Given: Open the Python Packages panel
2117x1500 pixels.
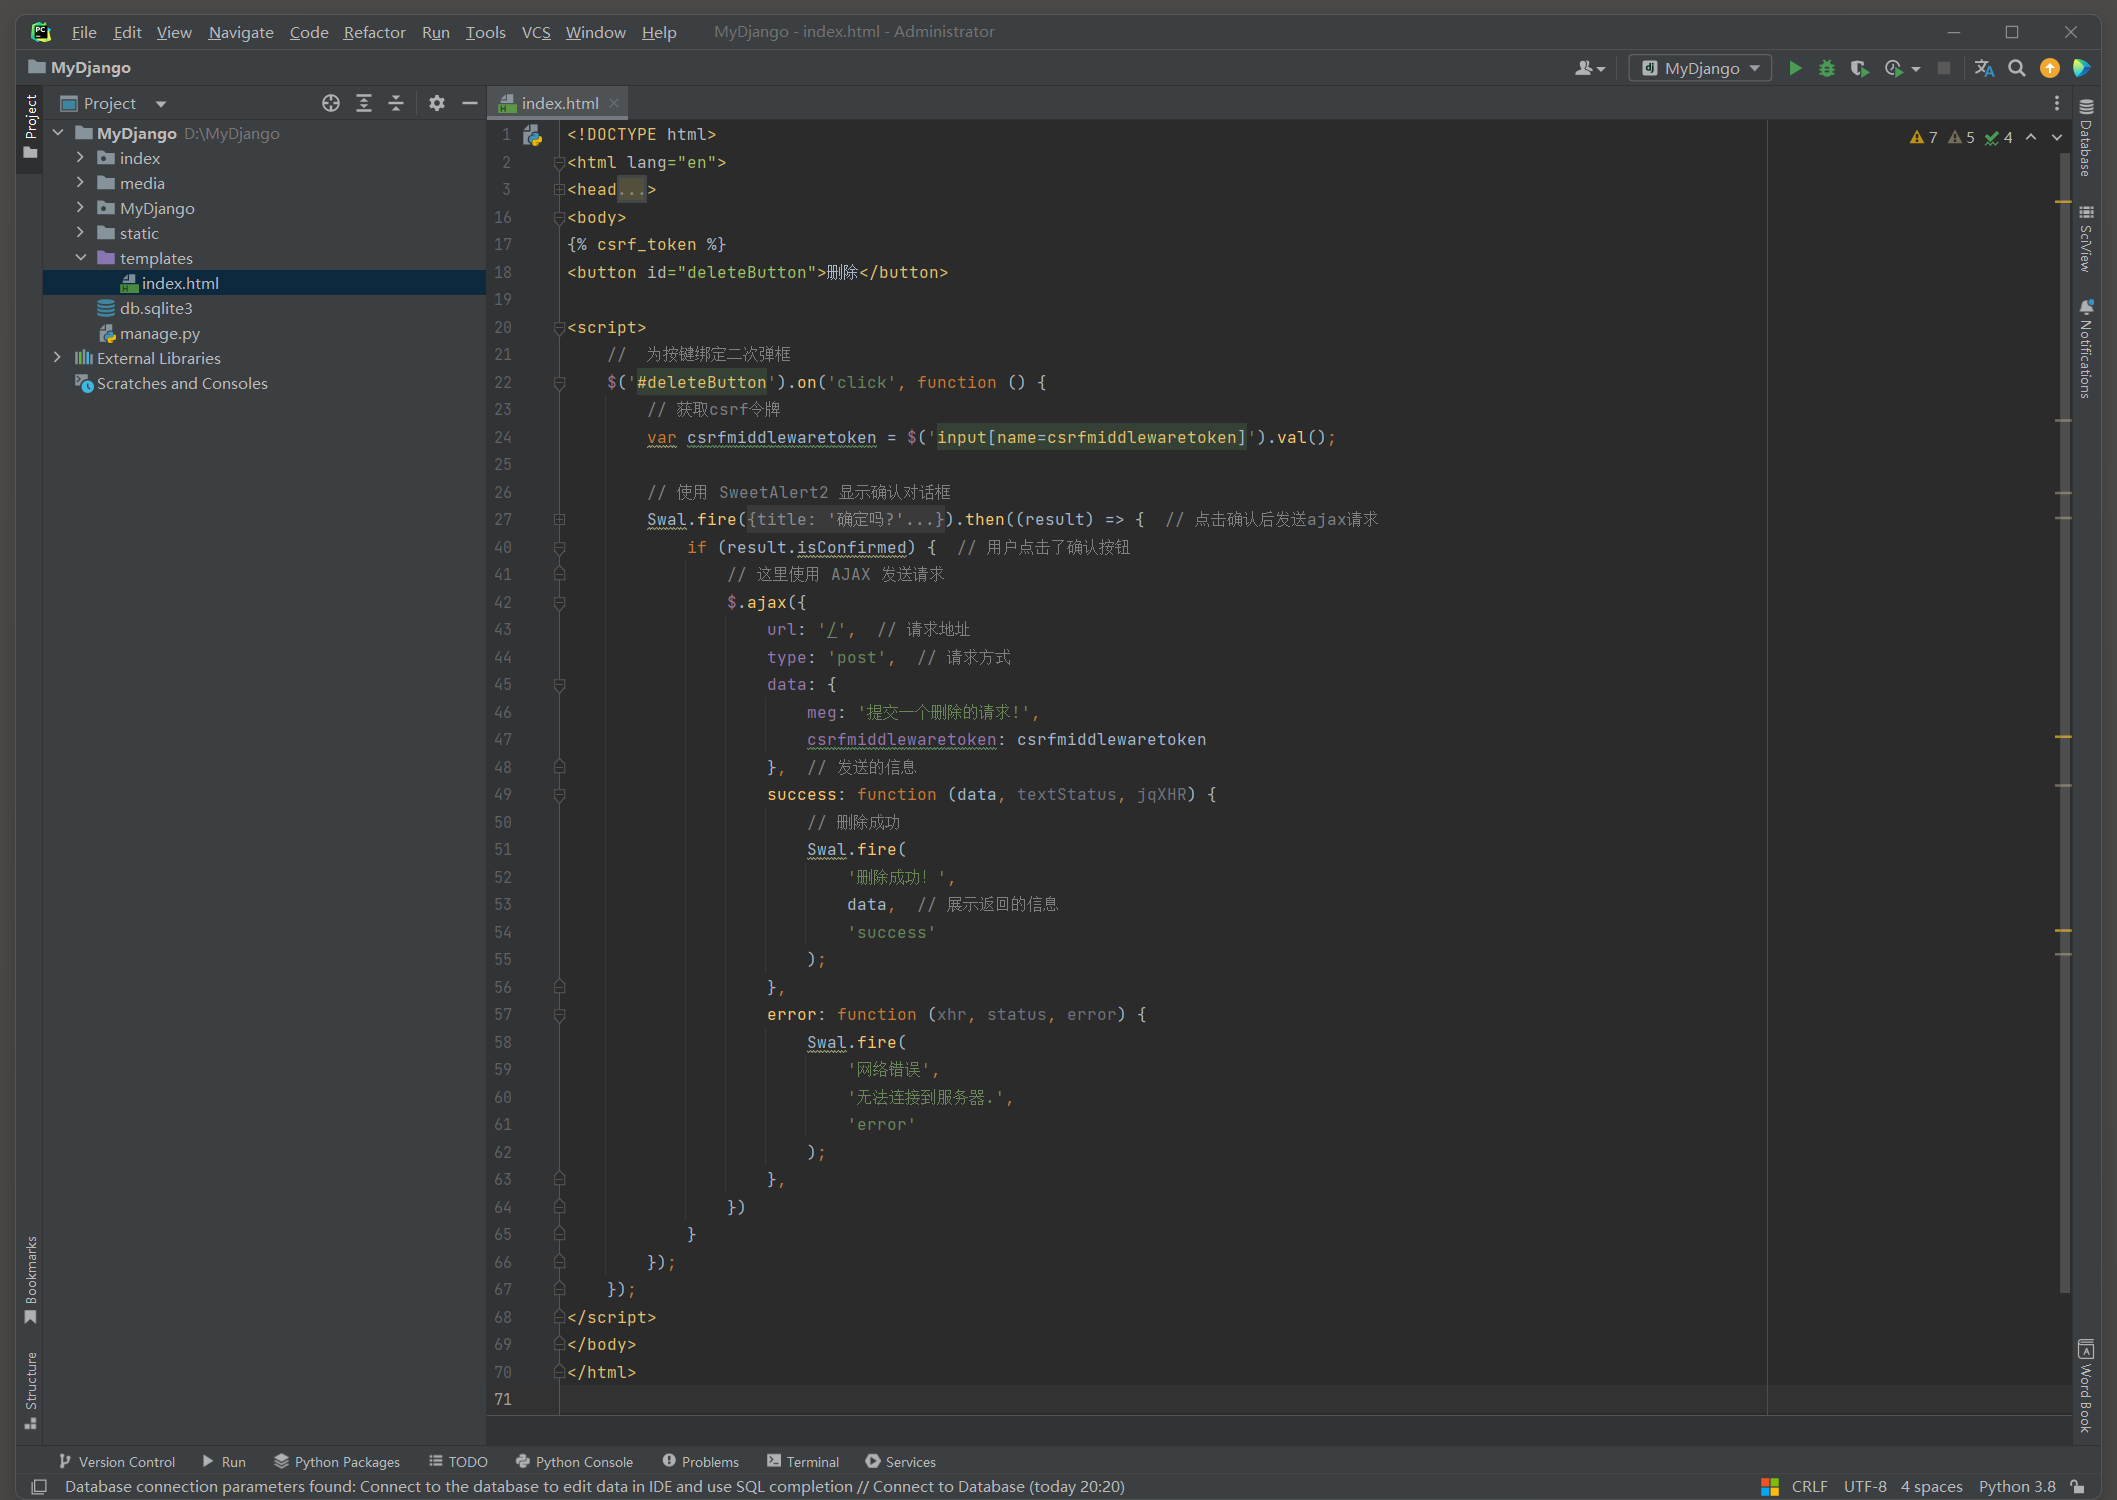Looking at the screenshot, I should [337, 1461].
